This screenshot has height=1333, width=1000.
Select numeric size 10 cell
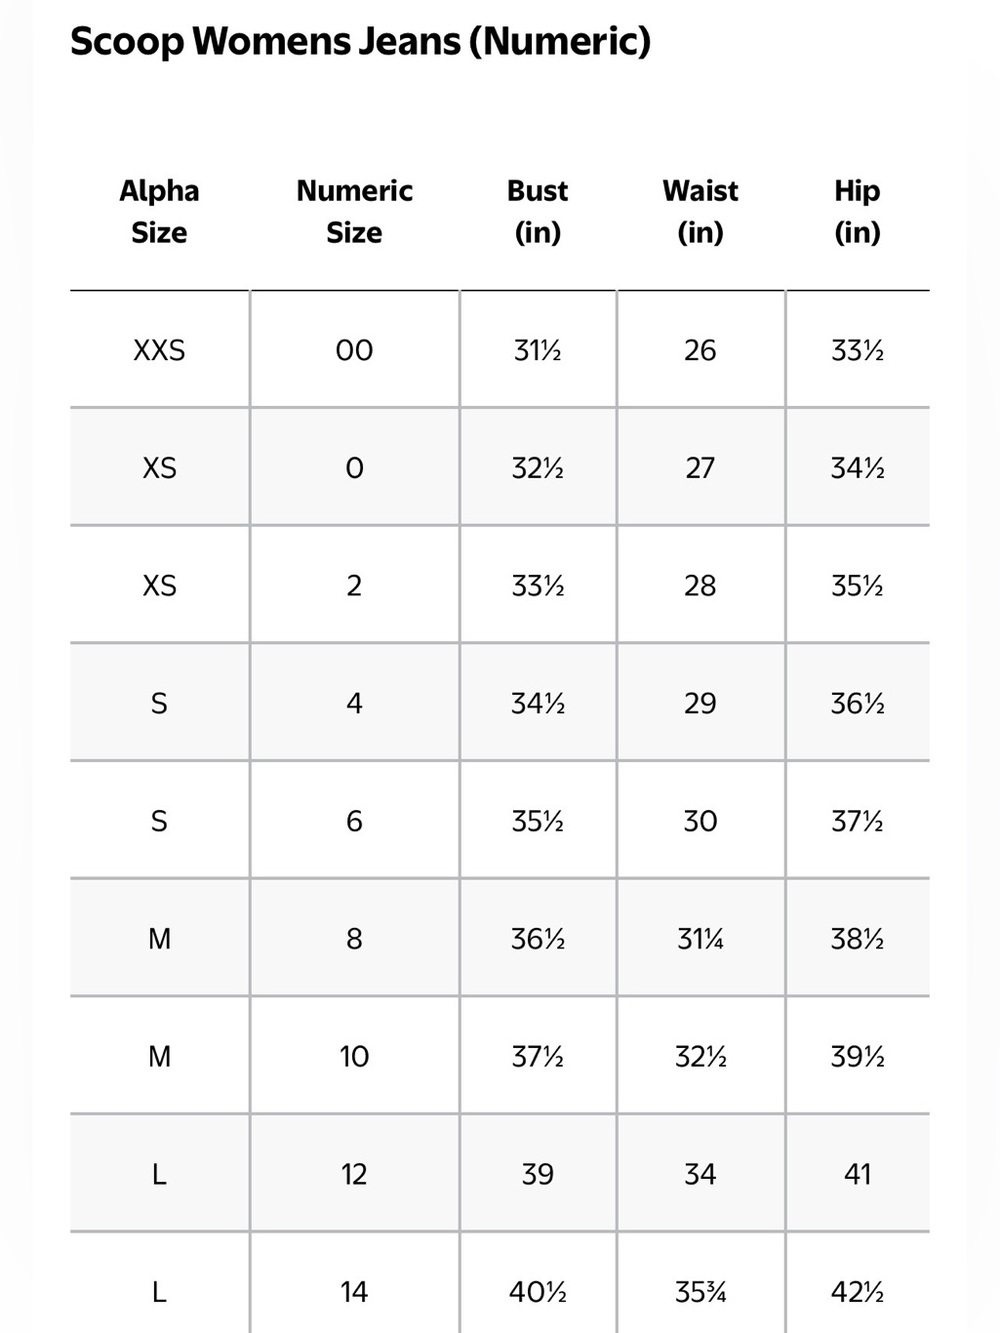click(354, 1056)
